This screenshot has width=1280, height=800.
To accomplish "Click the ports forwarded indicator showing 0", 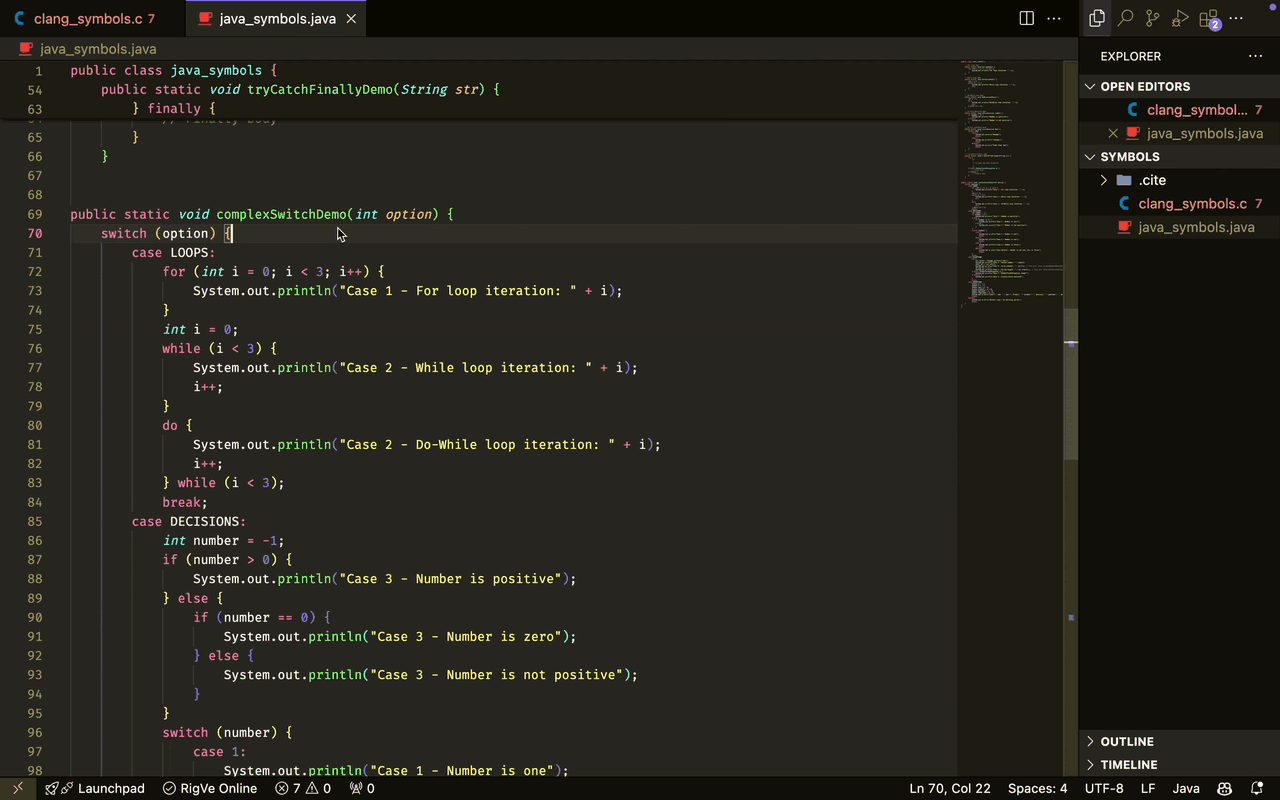I will click(362, 788).
